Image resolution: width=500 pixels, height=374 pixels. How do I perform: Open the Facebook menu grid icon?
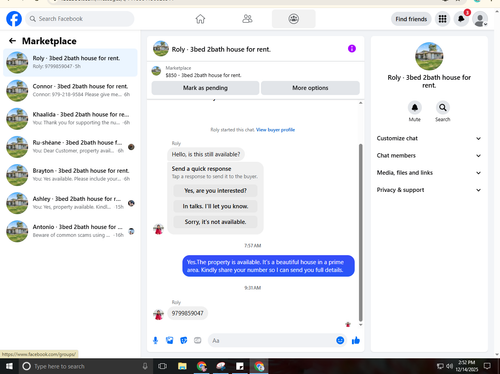tap(442, 19)
